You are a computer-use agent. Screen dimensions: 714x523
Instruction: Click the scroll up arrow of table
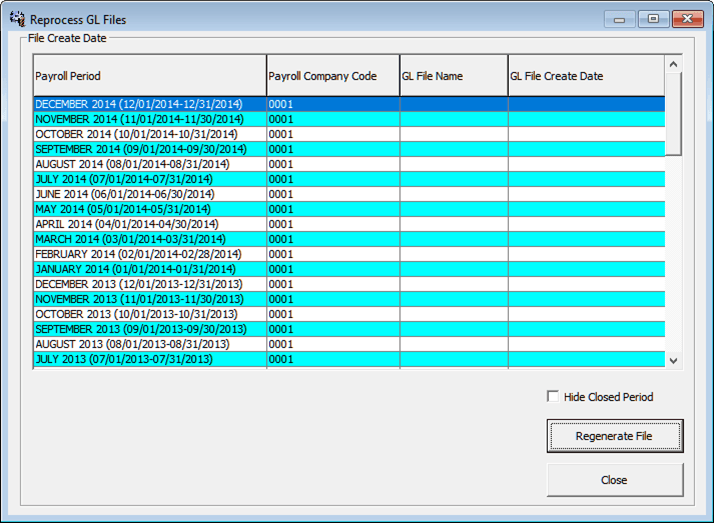(673, 65)
